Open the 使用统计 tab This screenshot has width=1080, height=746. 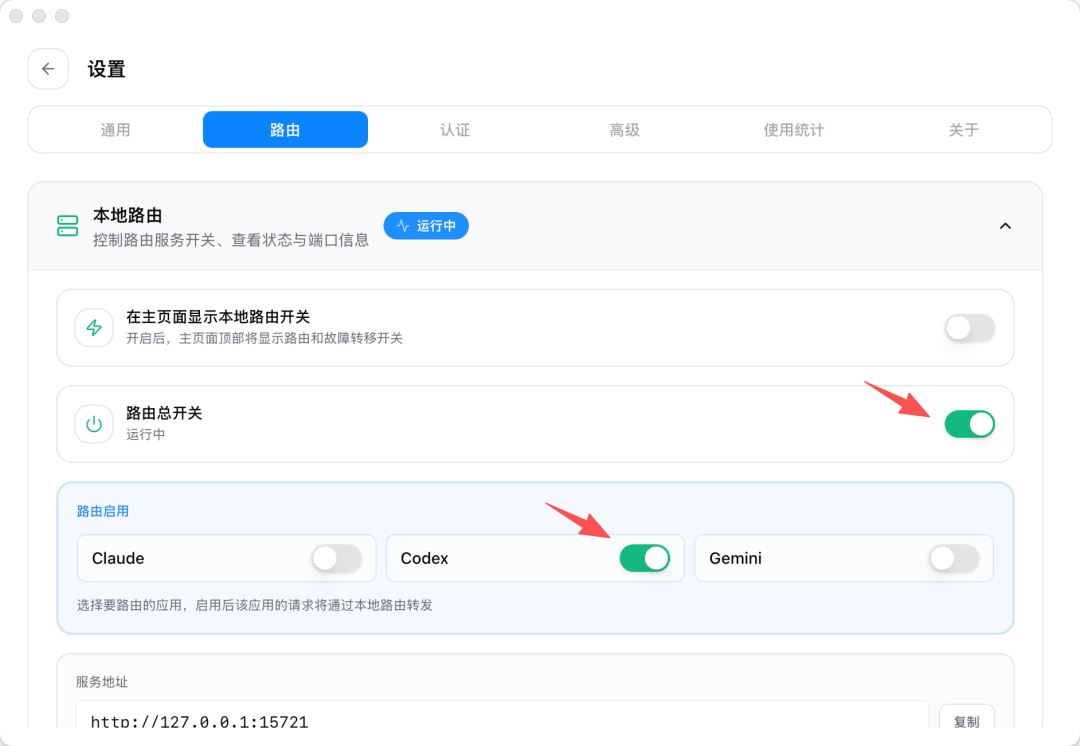(794, 129)
